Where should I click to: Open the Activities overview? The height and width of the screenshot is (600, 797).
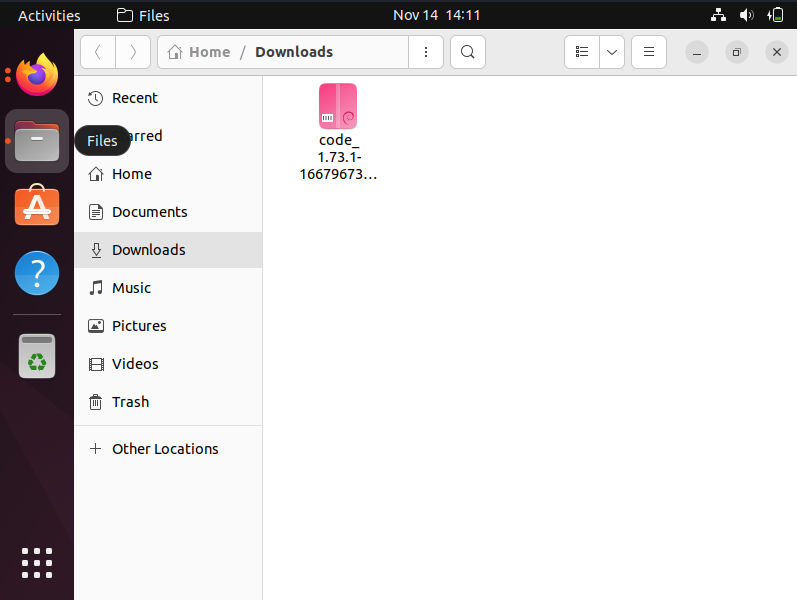(x=49, y=15)
